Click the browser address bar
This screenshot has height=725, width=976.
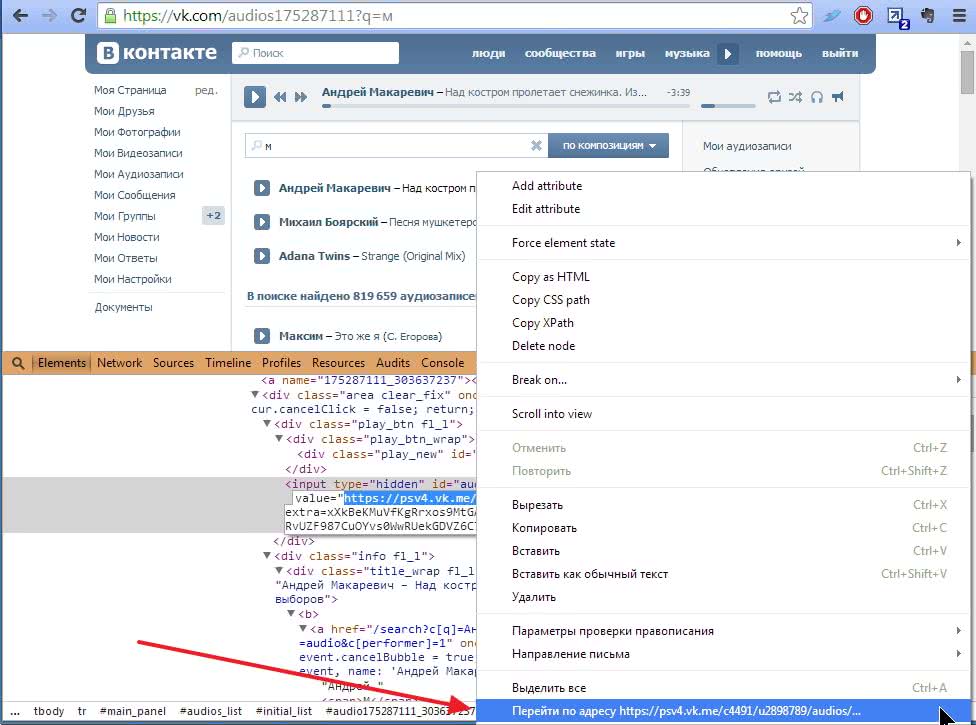(x=454, y=16)
